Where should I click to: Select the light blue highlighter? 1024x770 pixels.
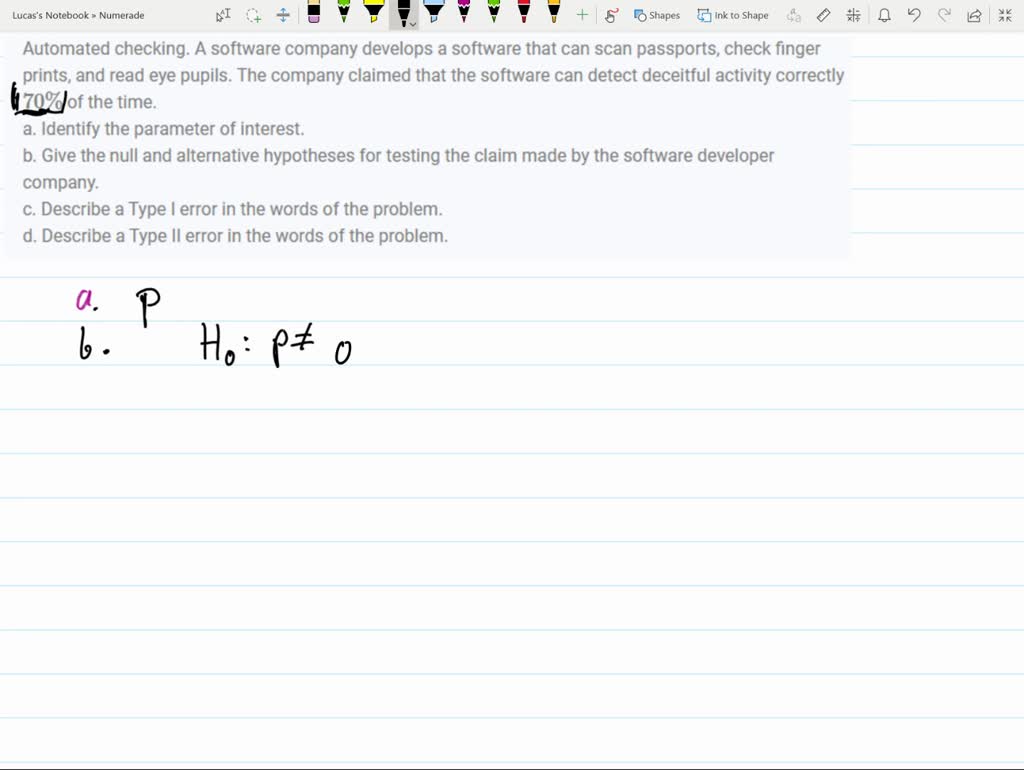434,12
